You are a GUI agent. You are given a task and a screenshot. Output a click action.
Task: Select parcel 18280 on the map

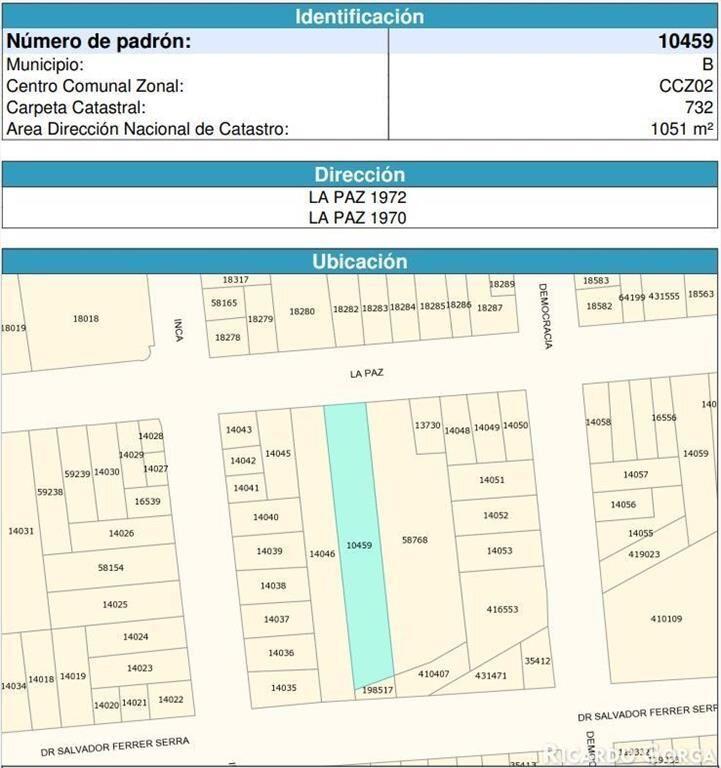click(302, 312)
